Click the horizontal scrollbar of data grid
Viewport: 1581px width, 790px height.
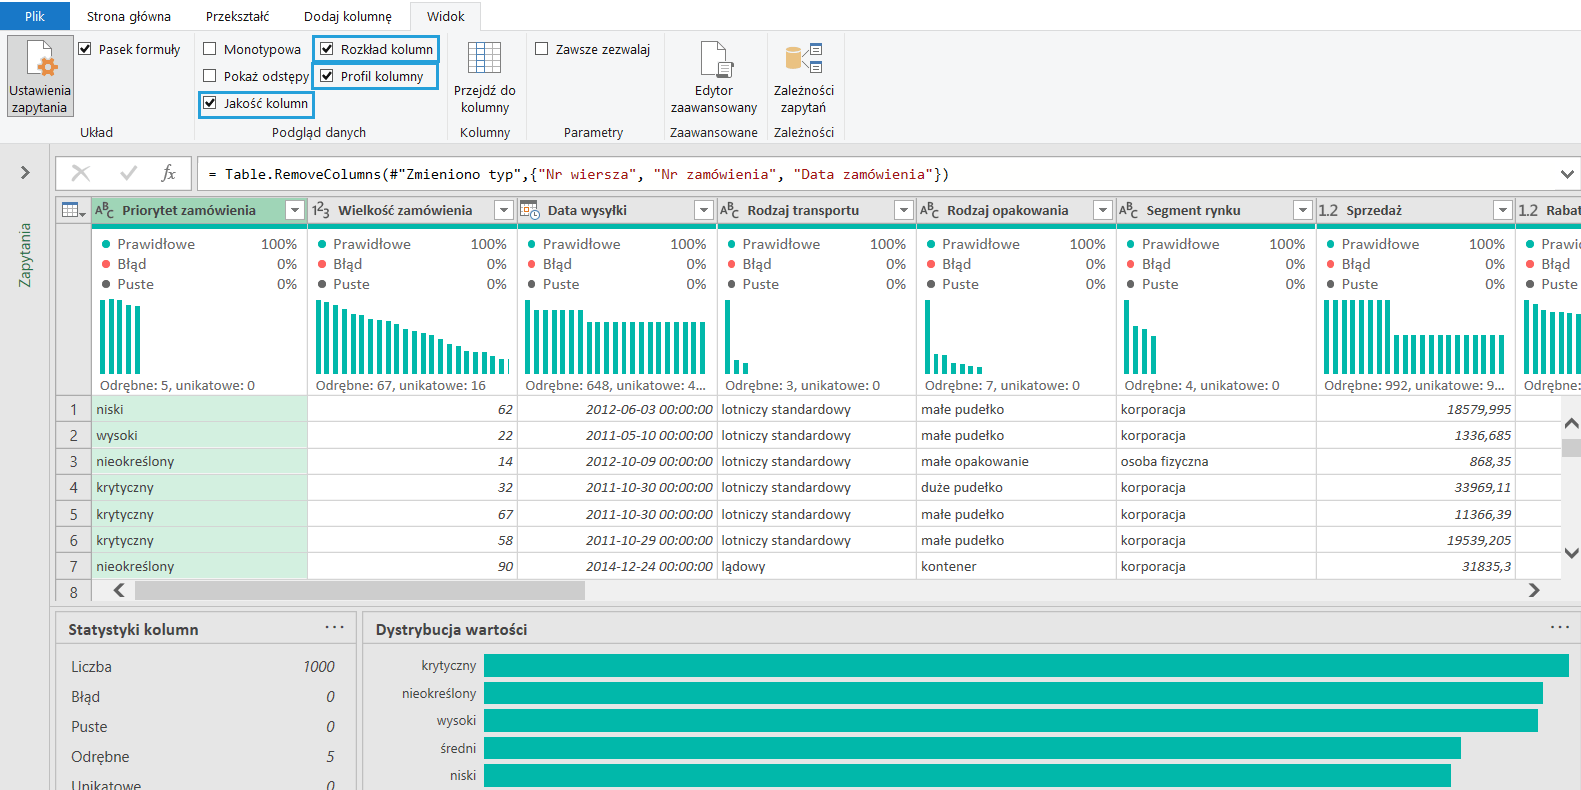(360, 590)
